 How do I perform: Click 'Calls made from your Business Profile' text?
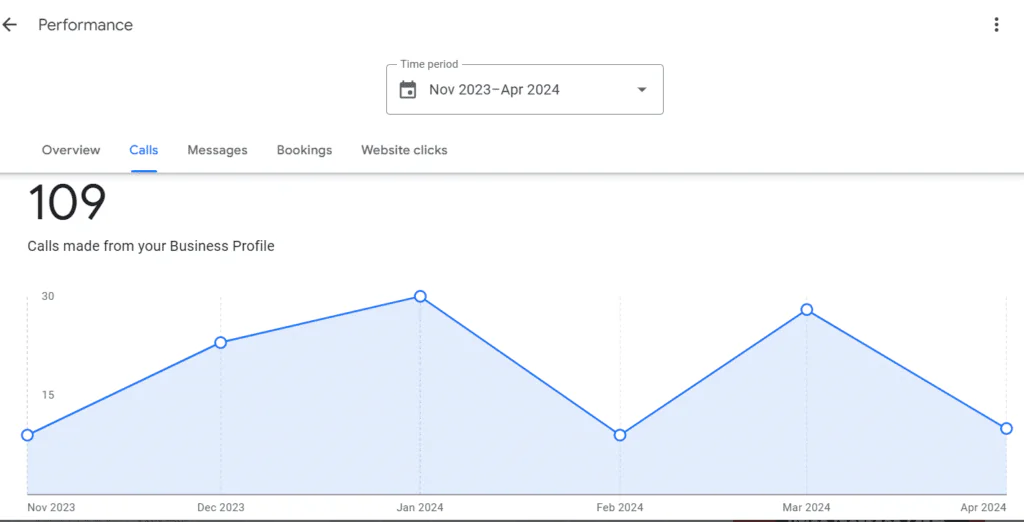pyautogui.click(x=150, y=246)
